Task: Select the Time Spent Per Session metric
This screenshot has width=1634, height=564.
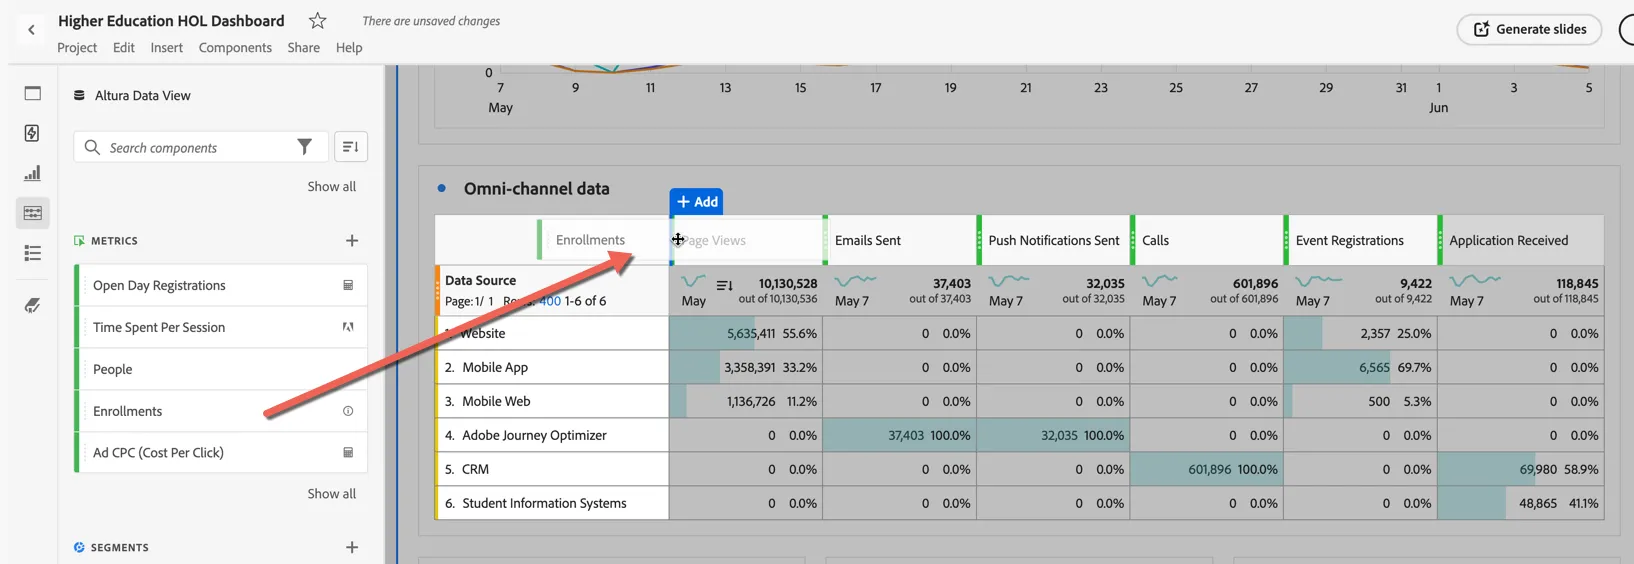Action: tap(221, 327)
